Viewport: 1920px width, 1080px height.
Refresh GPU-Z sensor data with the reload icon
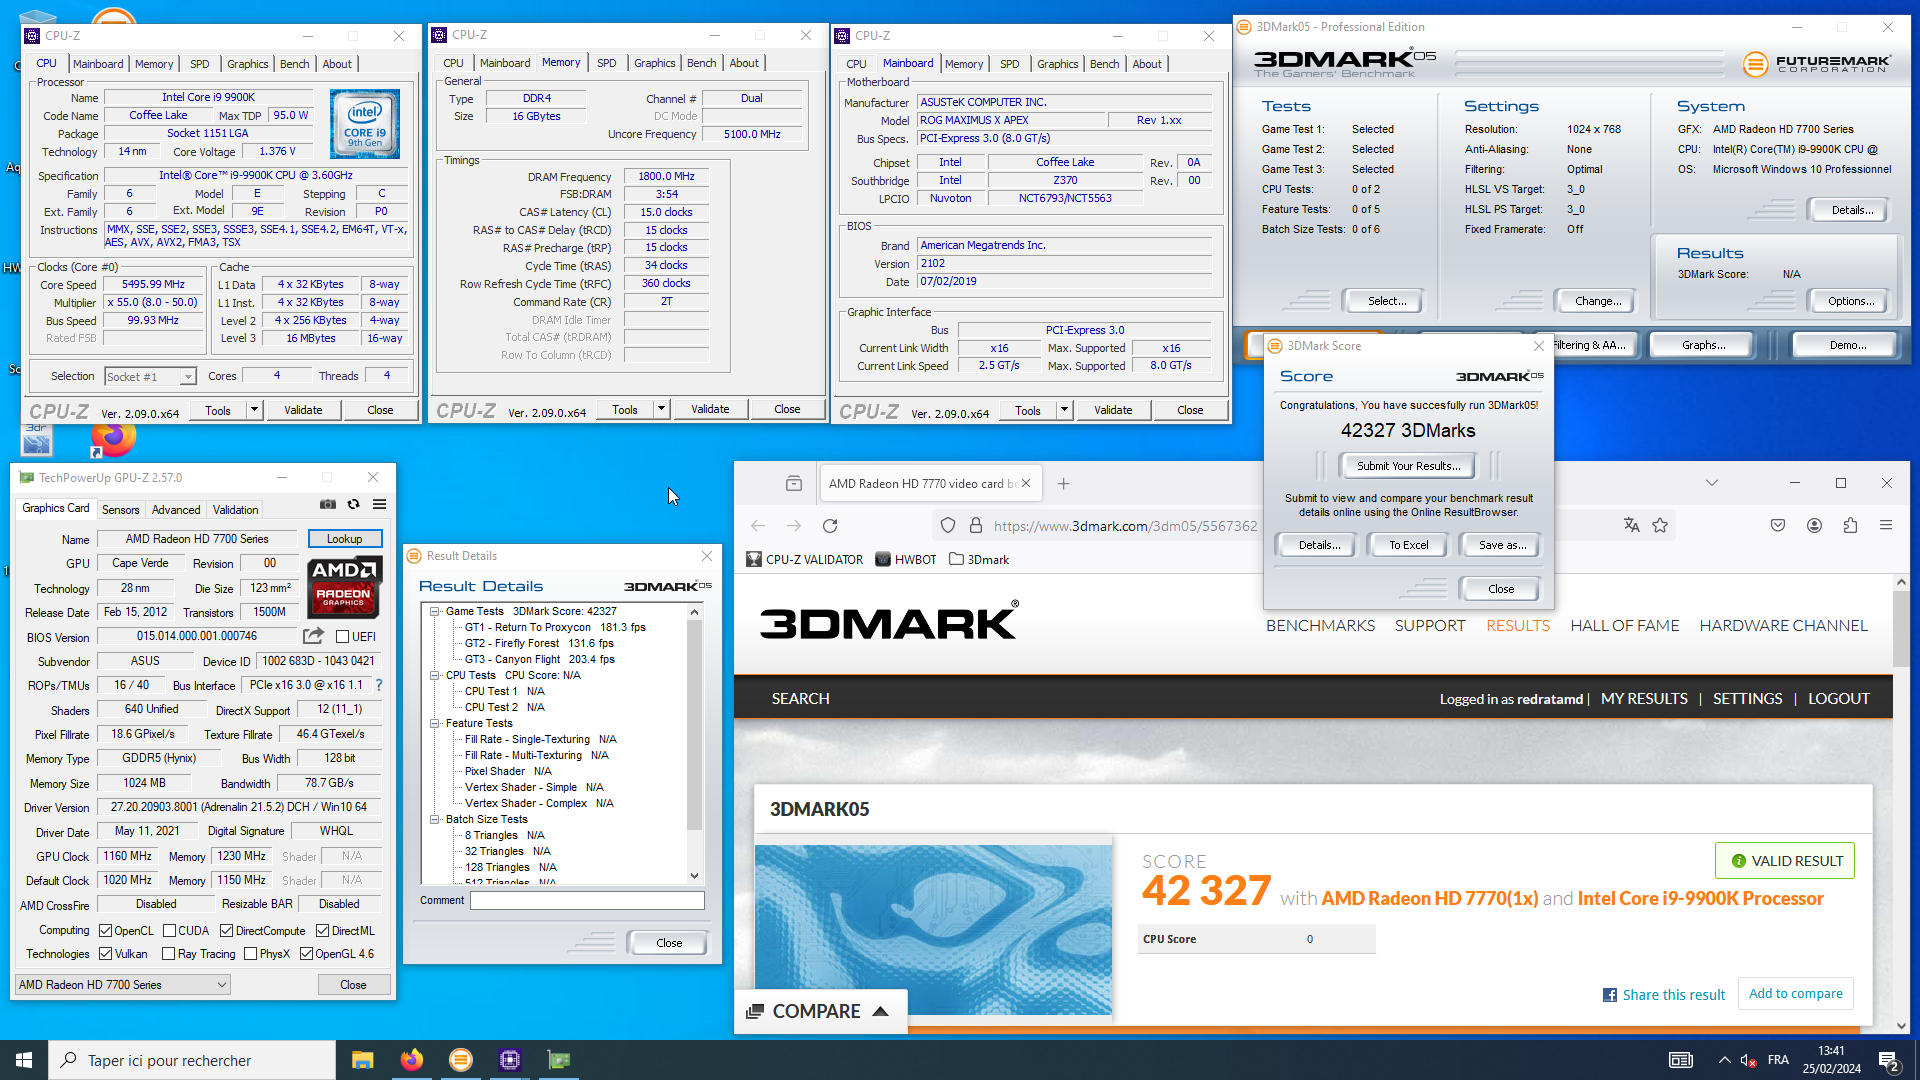[x=353, y=504]
